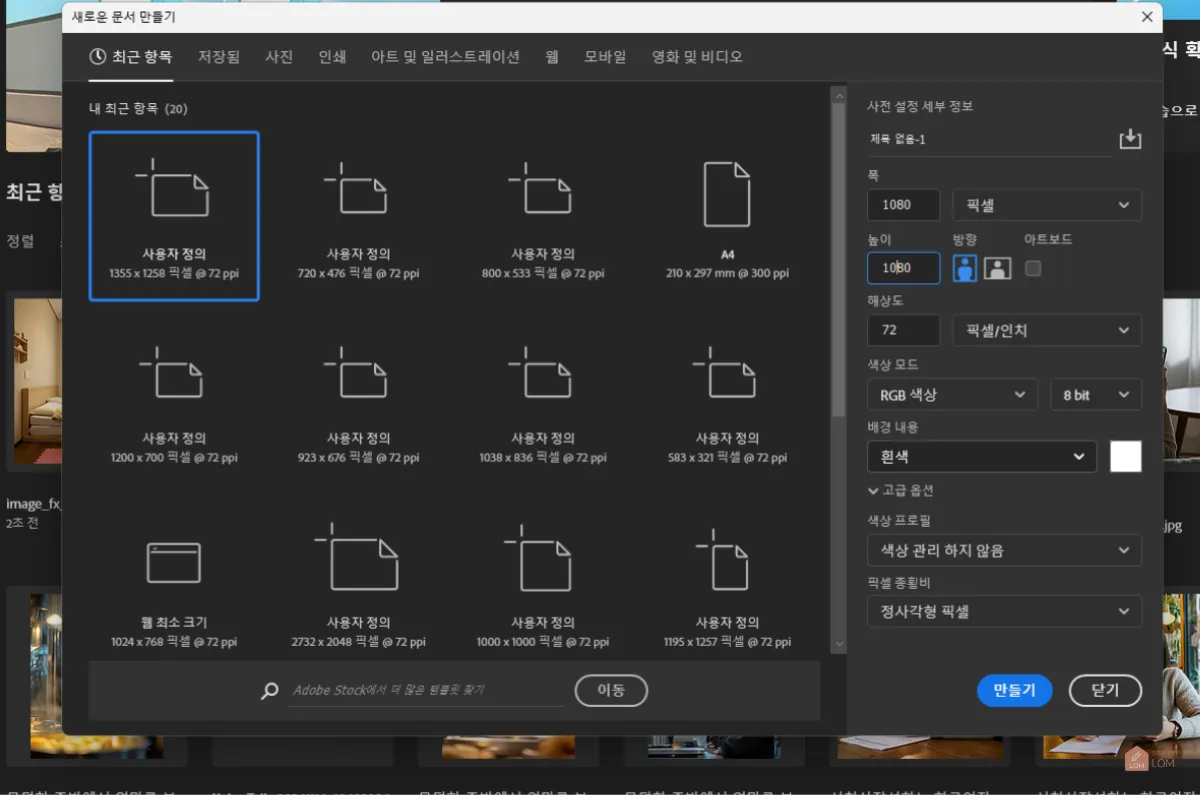Open the resolution unit 픽셀/인치 dropdown
The width and height of the screenshot is (1200, 795).
[x=1047, y=330]
